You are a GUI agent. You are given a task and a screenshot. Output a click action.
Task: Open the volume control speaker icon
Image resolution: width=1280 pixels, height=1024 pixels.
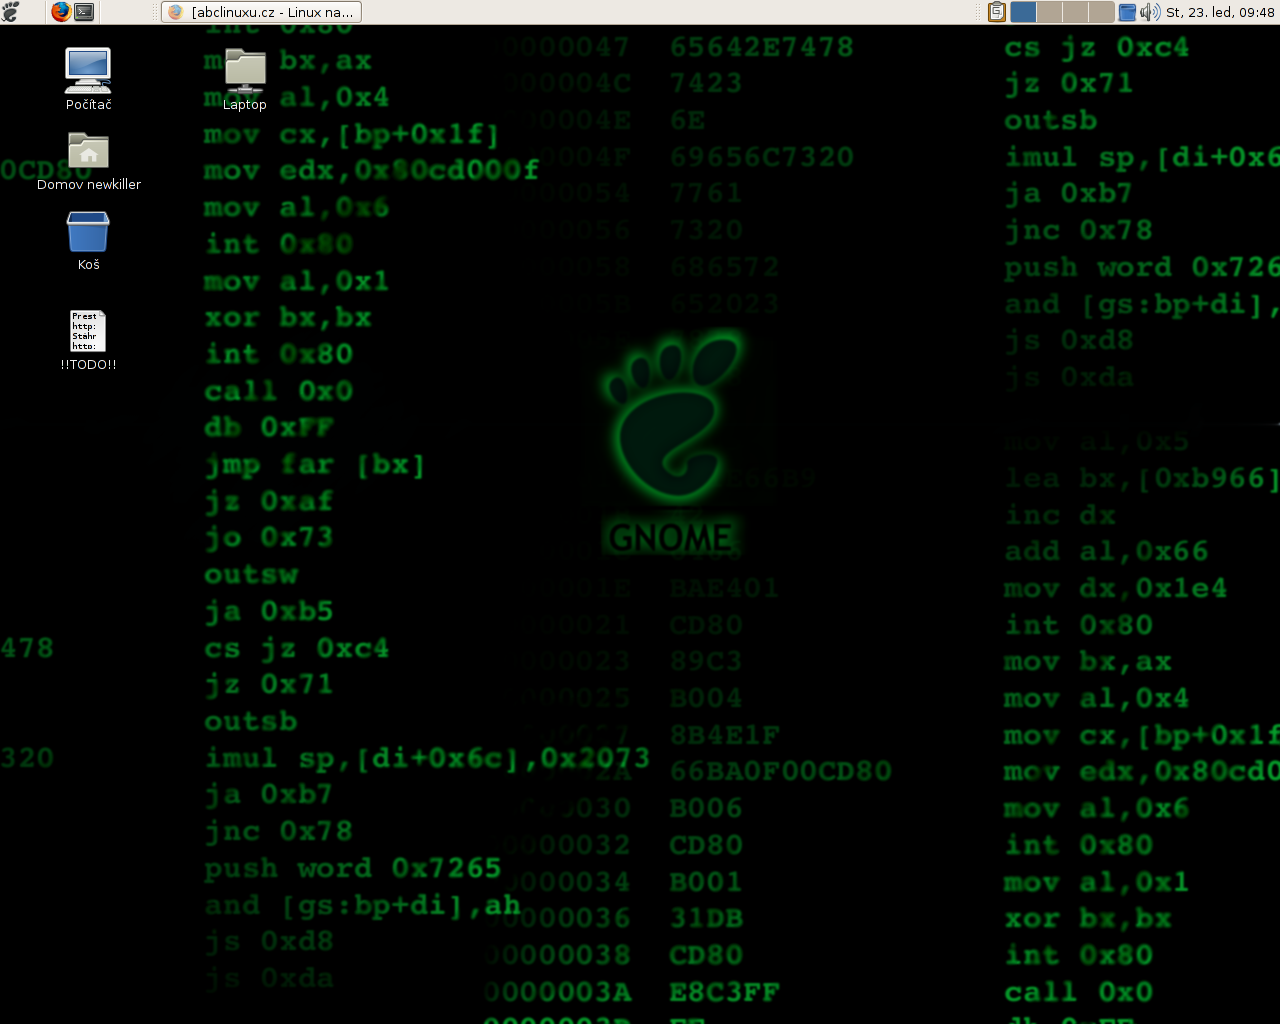(1150, 12)
